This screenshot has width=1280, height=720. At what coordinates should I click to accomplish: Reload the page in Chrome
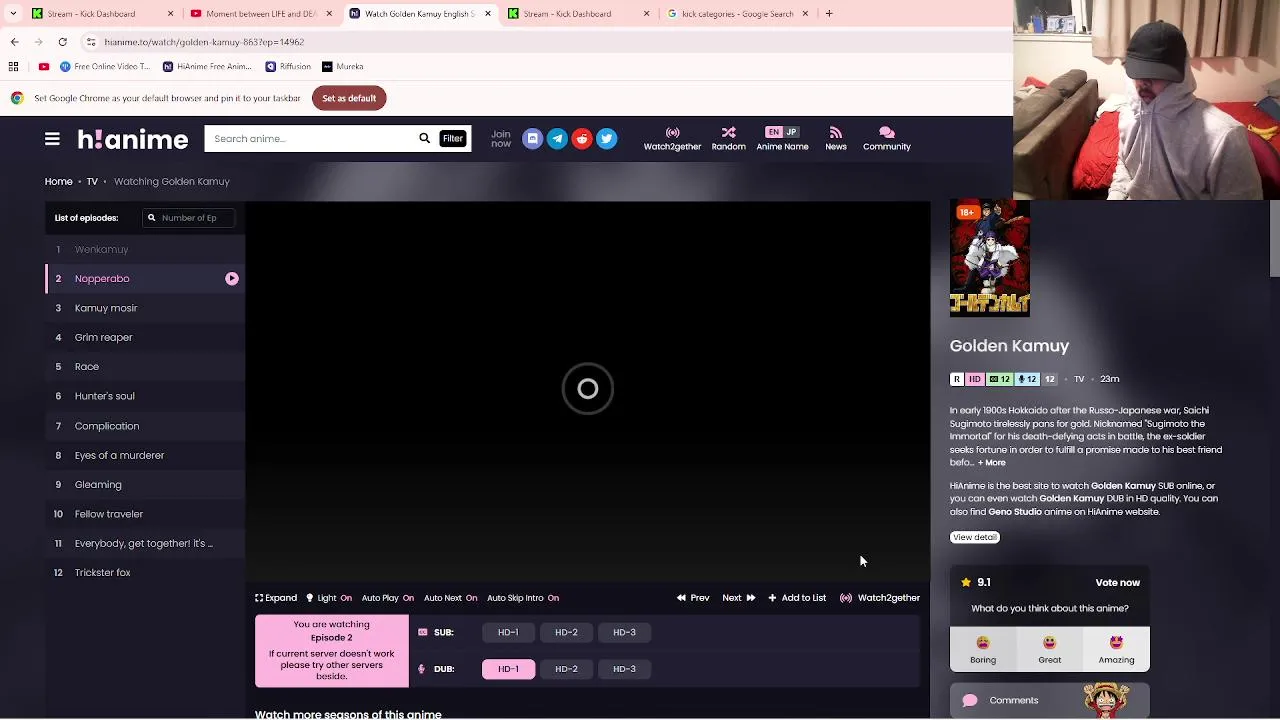coord(62,42)
